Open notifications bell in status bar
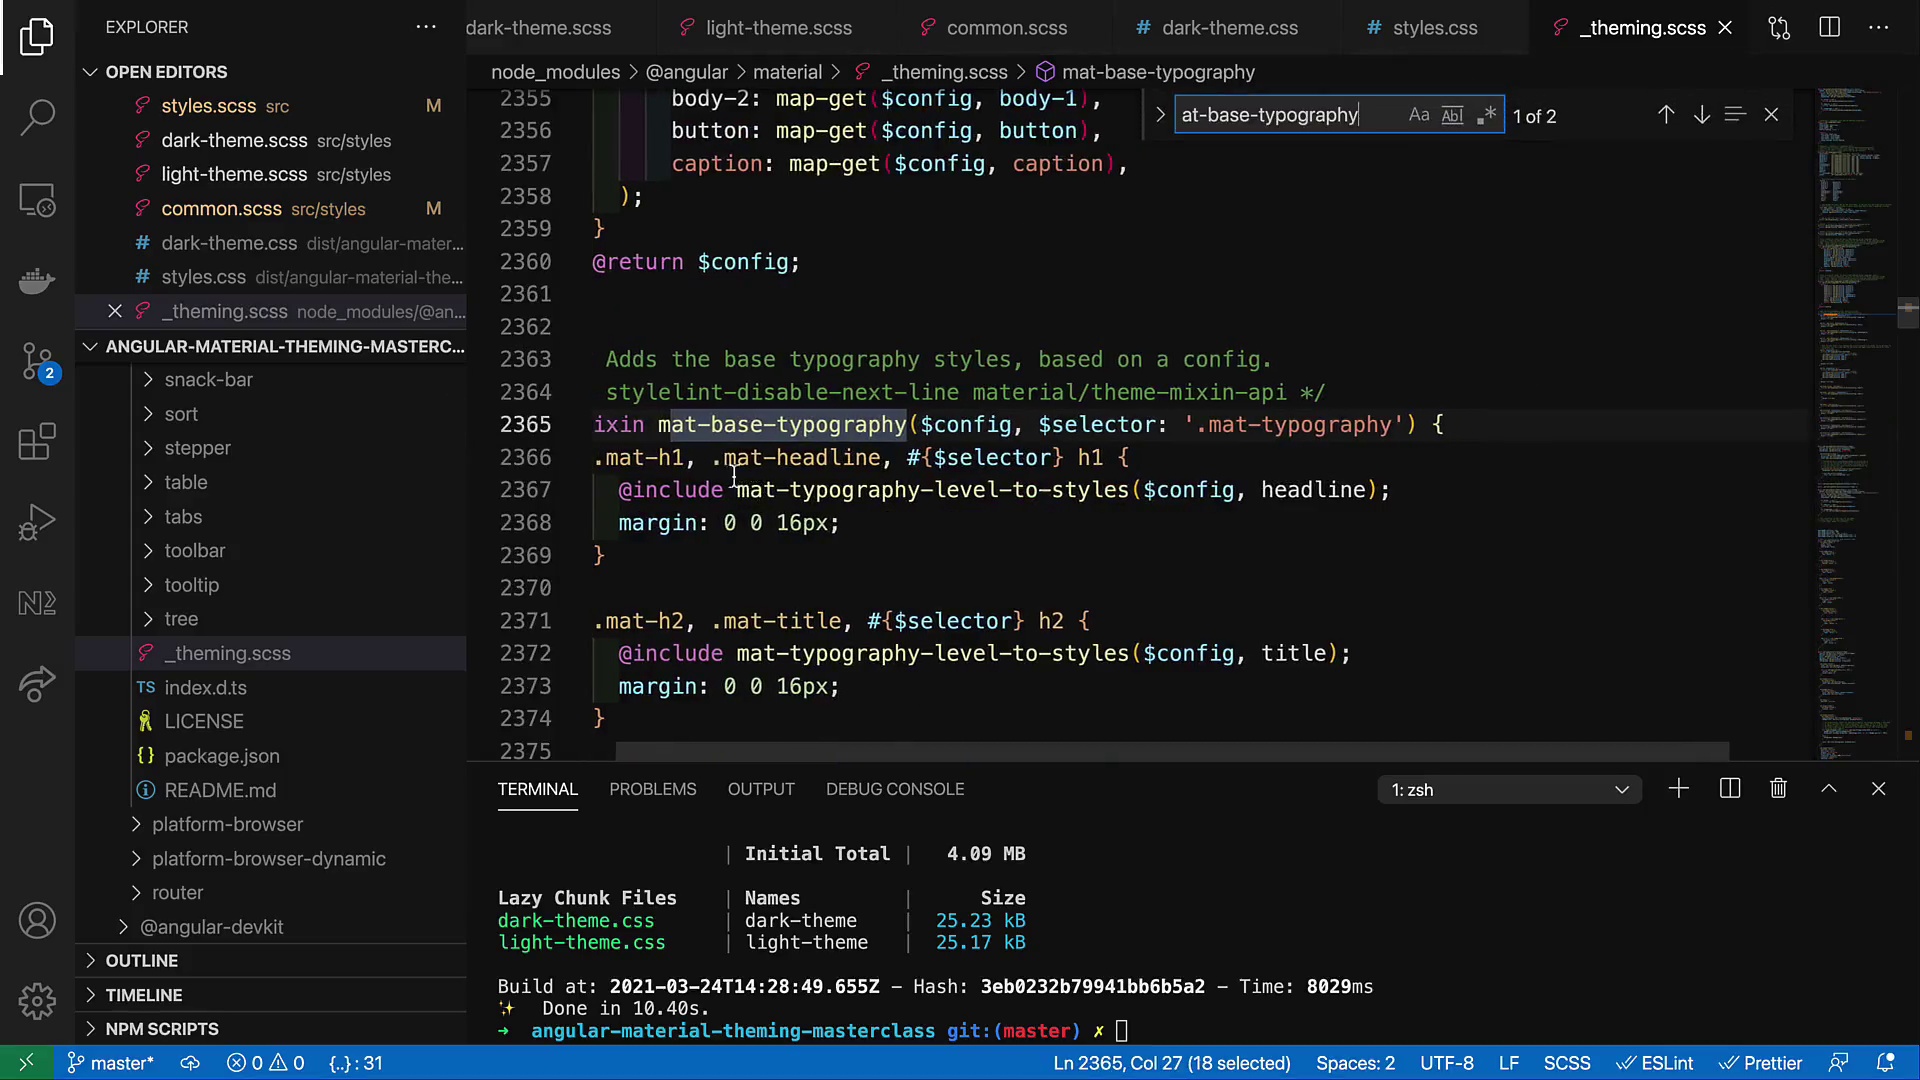This screenshot has width=1920, height=1080. point(1886,1063)
